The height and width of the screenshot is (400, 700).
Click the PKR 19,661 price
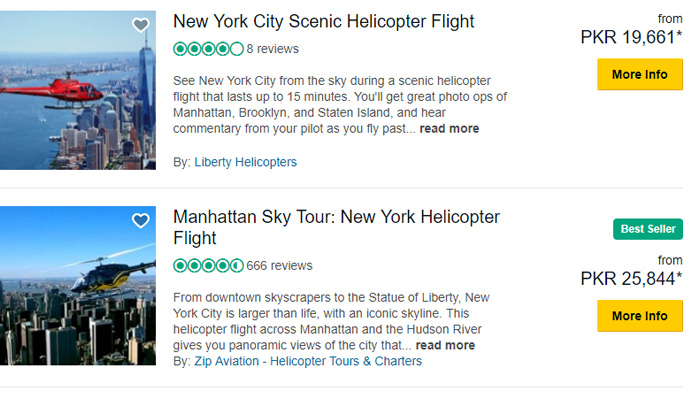631,37
